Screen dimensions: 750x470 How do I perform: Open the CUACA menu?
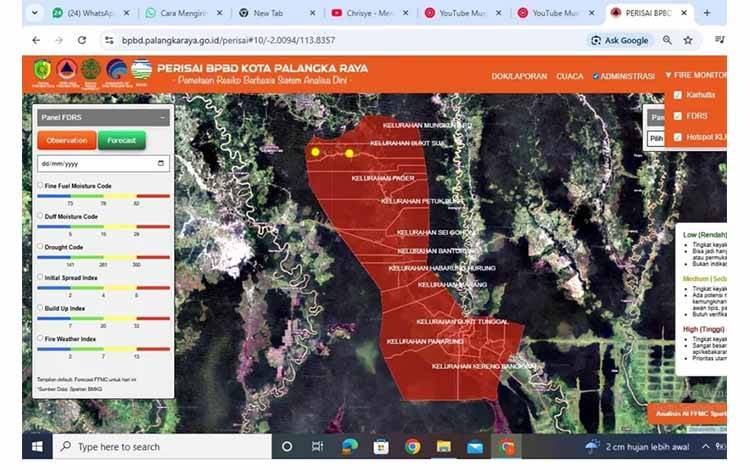tap(570, 77)
